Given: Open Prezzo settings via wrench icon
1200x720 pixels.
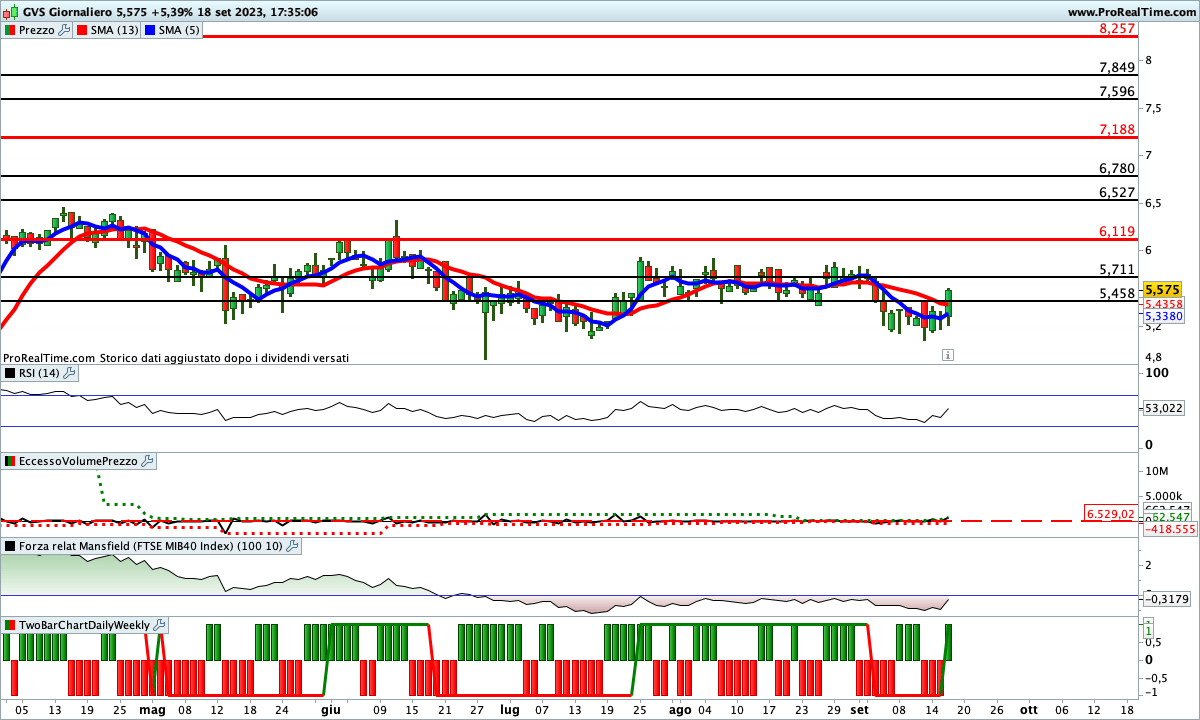Looking at the screenshot, I should click(64, 30).
